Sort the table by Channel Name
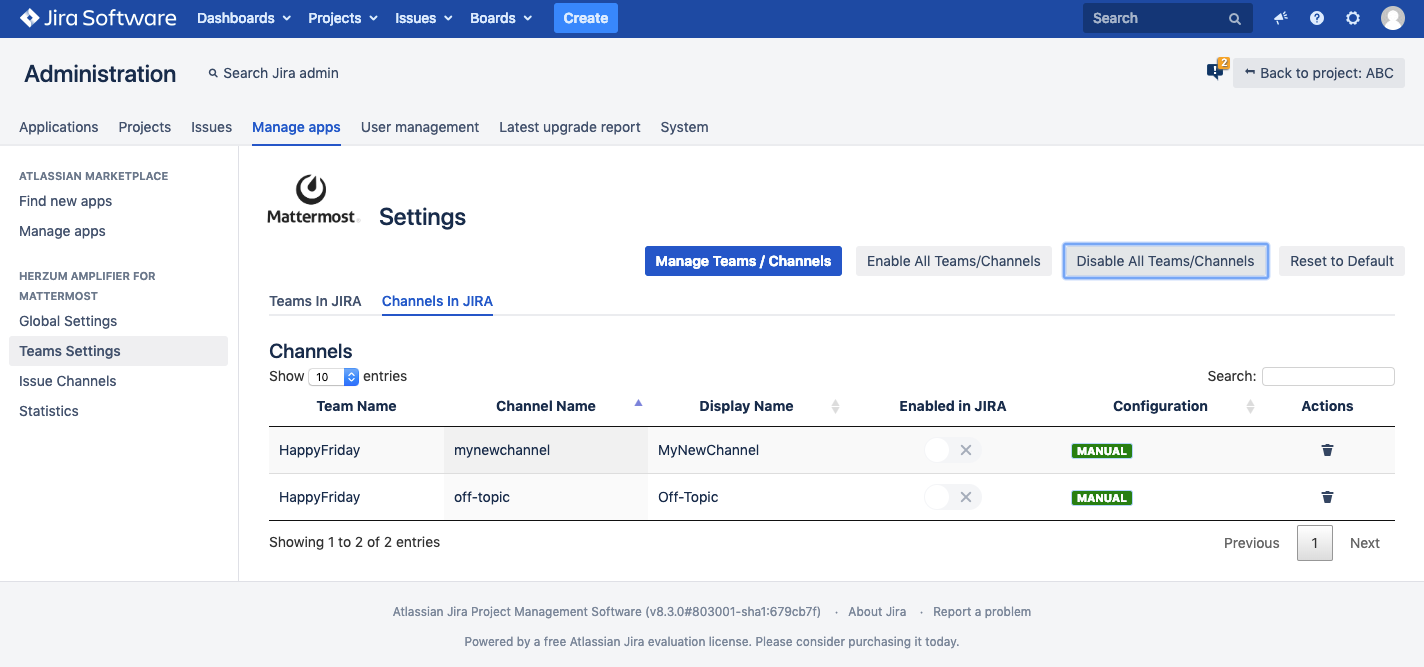This screenshot has height=667, width=1424. 546,406
